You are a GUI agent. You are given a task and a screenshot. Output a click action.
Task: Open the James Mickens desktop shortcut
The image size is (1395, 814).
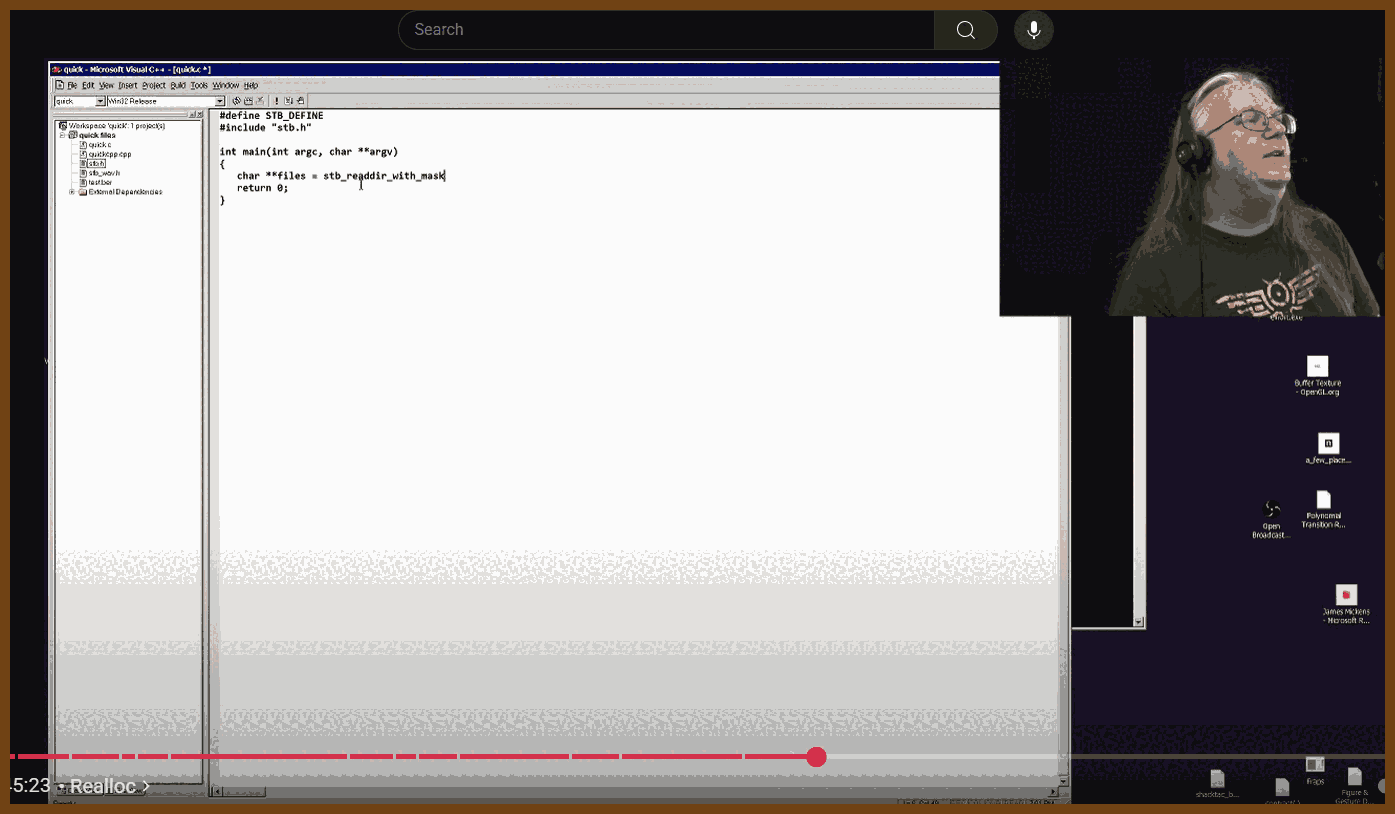[x=1346, y=595]
